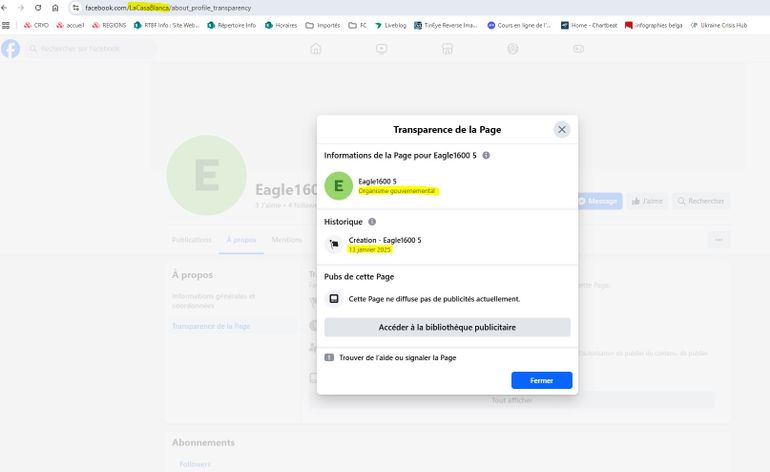770x472 pixels.
Task: Switch to the À propos tab
Action: coord(241,240)
